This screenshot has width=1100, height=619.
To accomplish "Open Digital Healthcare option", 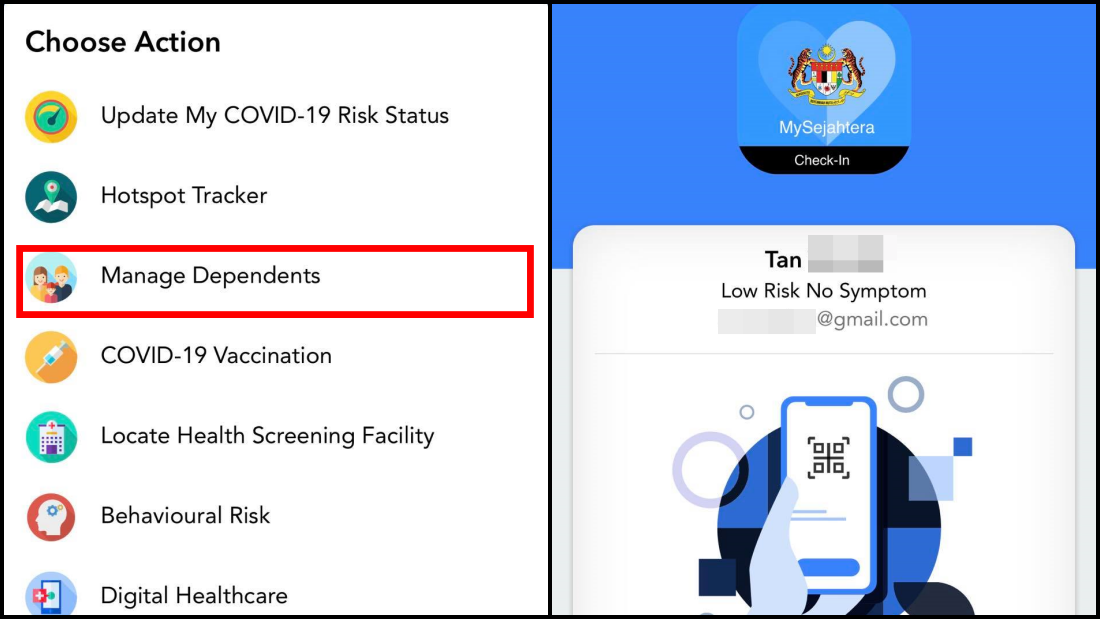I will pyautogui.click(x=194, y=596).
